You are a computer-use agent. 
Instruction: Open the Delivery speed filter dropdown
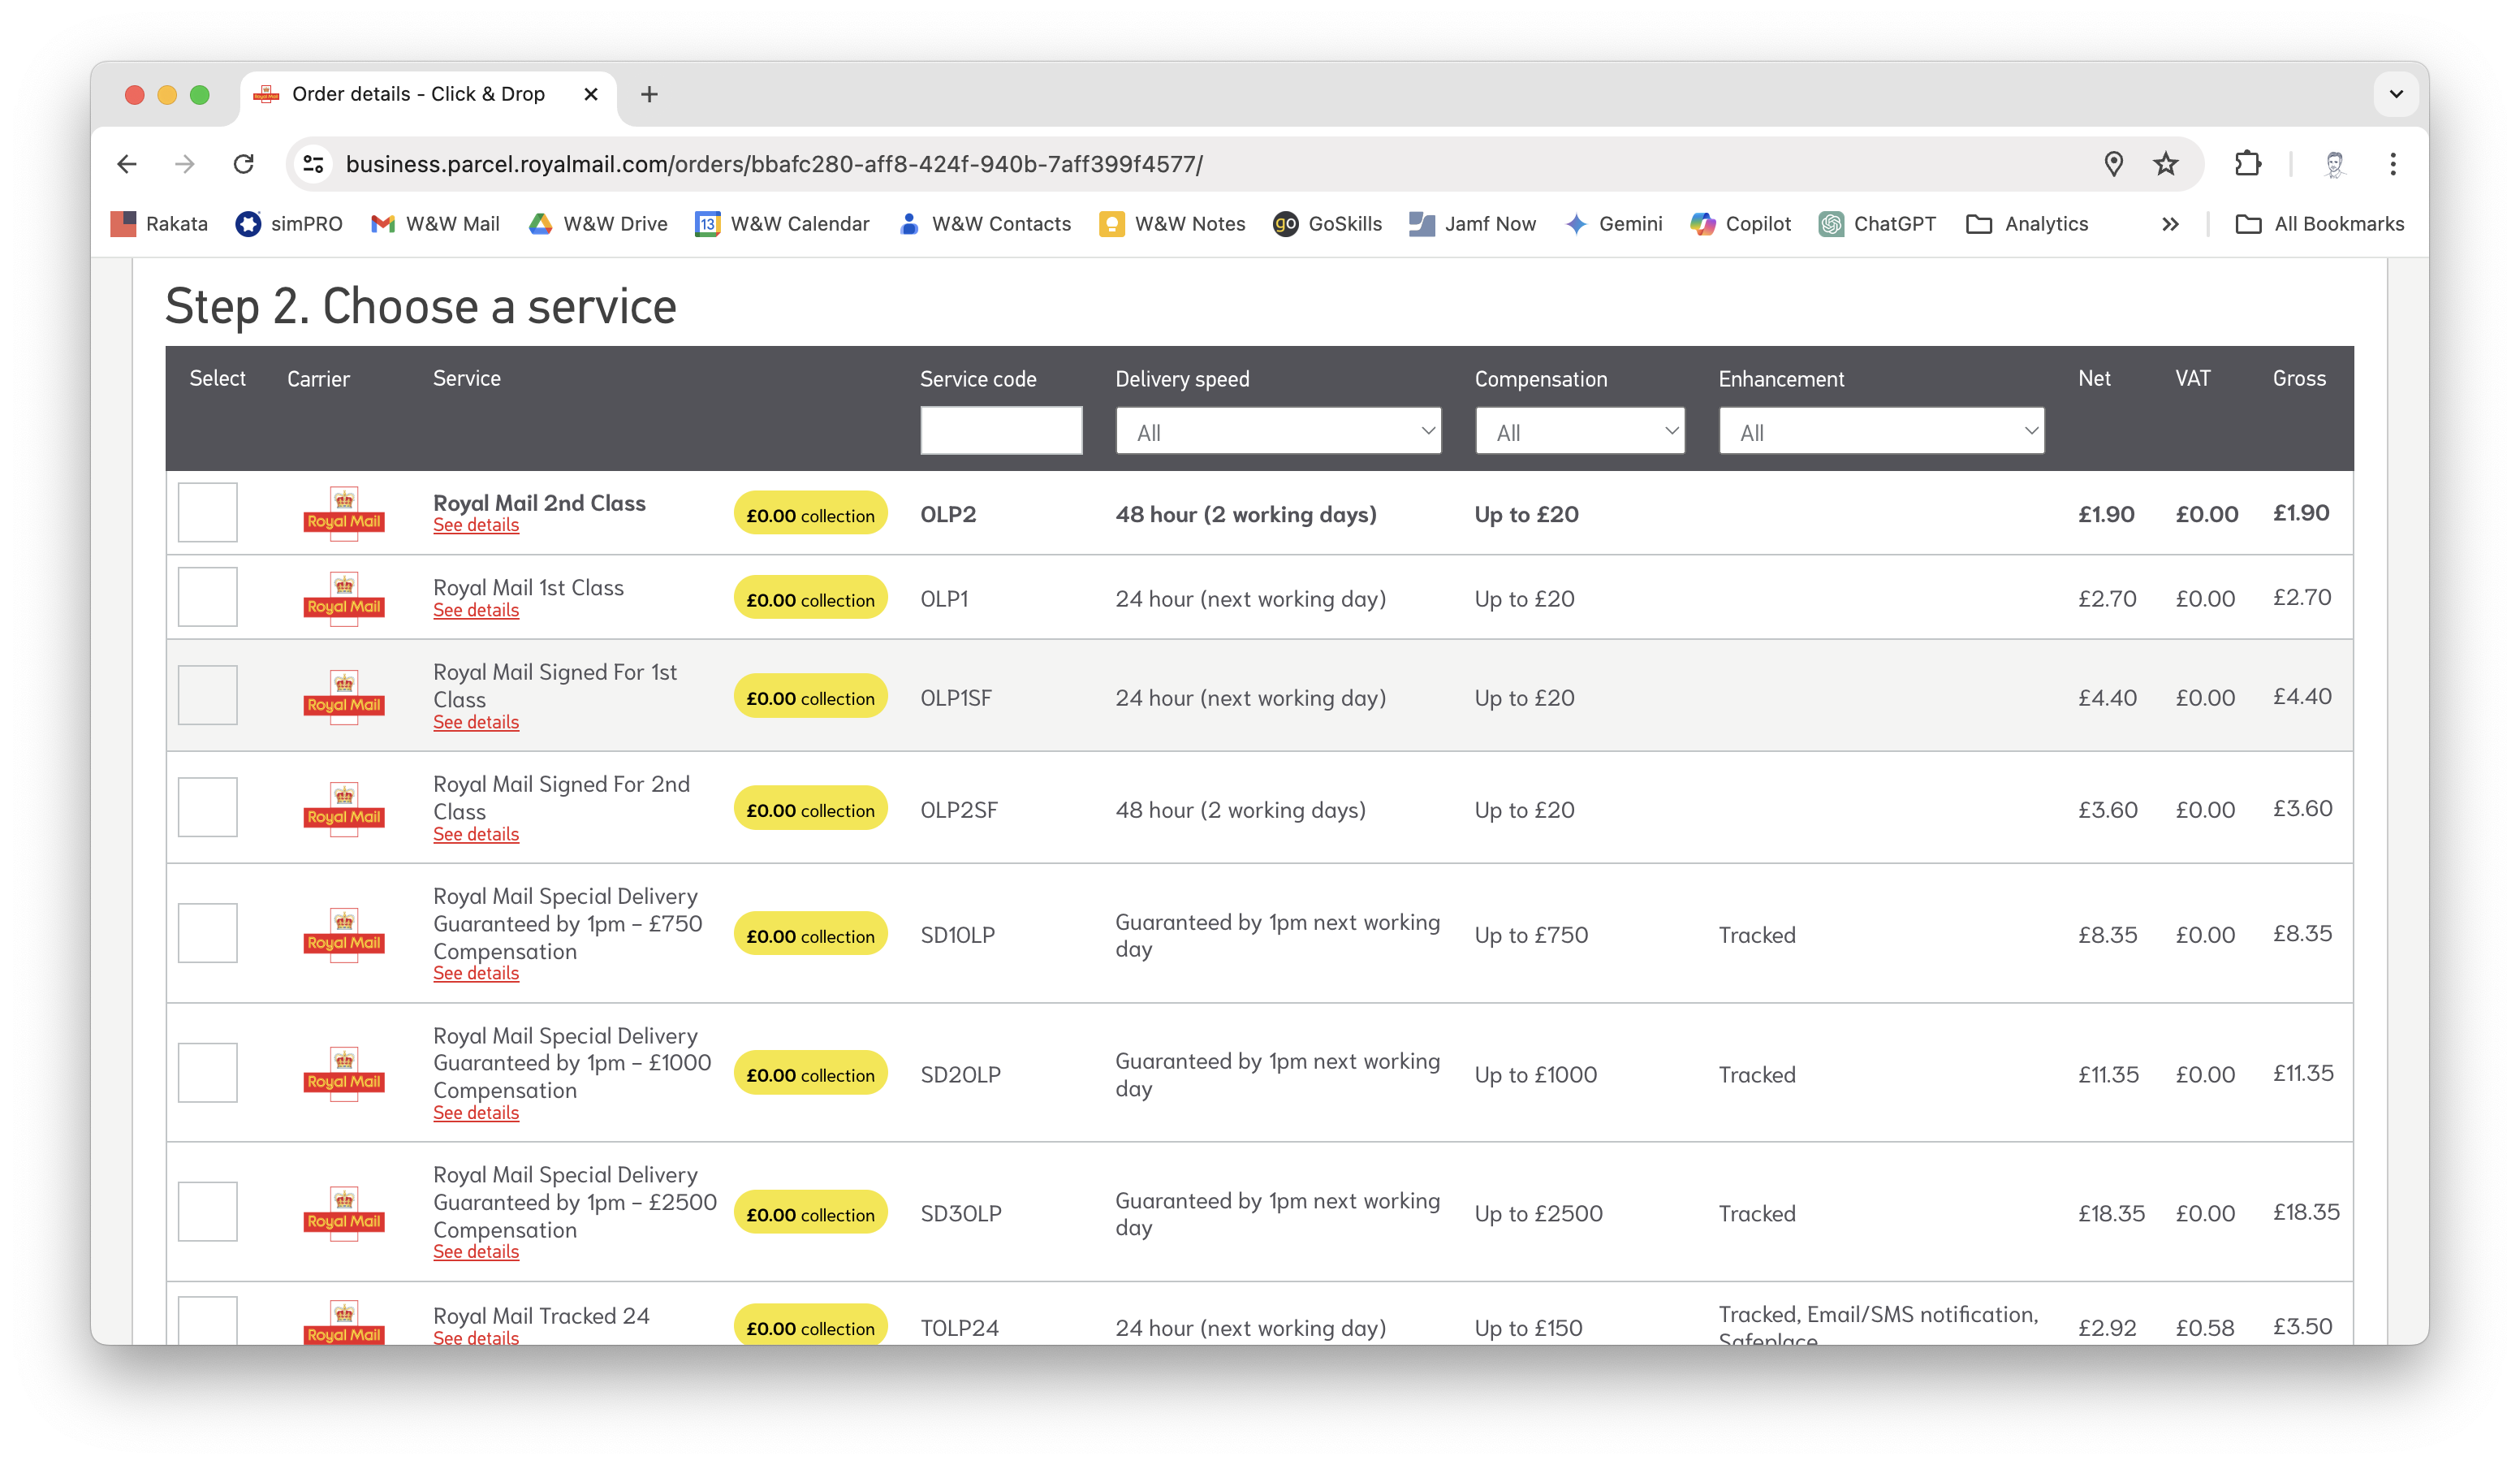tap(1277, 431)
